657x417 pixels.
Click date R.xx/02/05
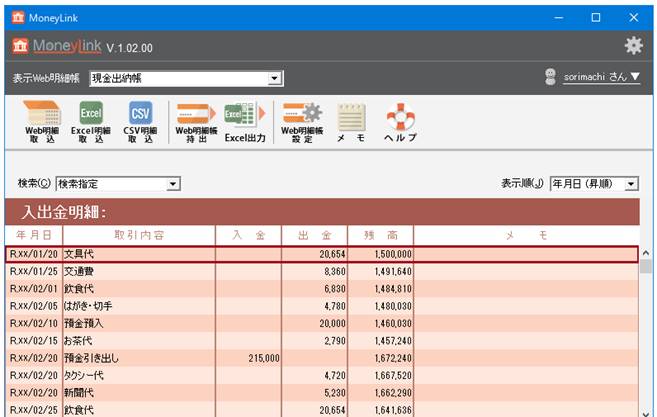34,306
